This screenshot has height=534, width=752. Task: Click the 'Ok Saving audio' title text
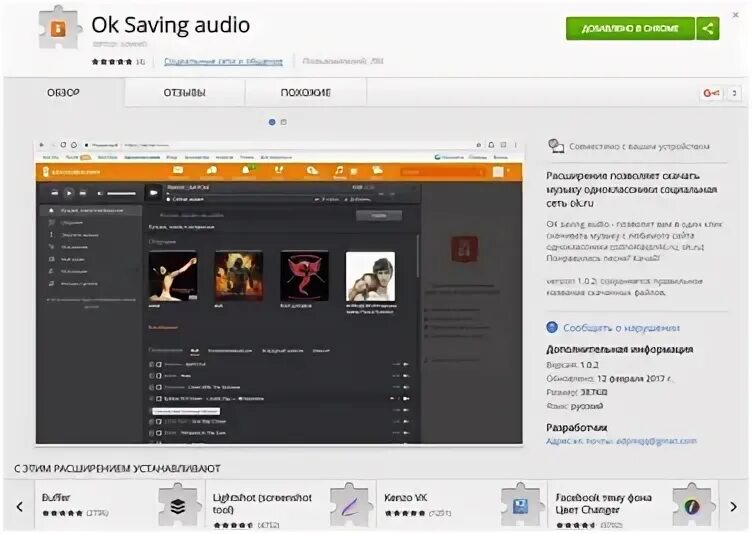[x=171, y=25]
